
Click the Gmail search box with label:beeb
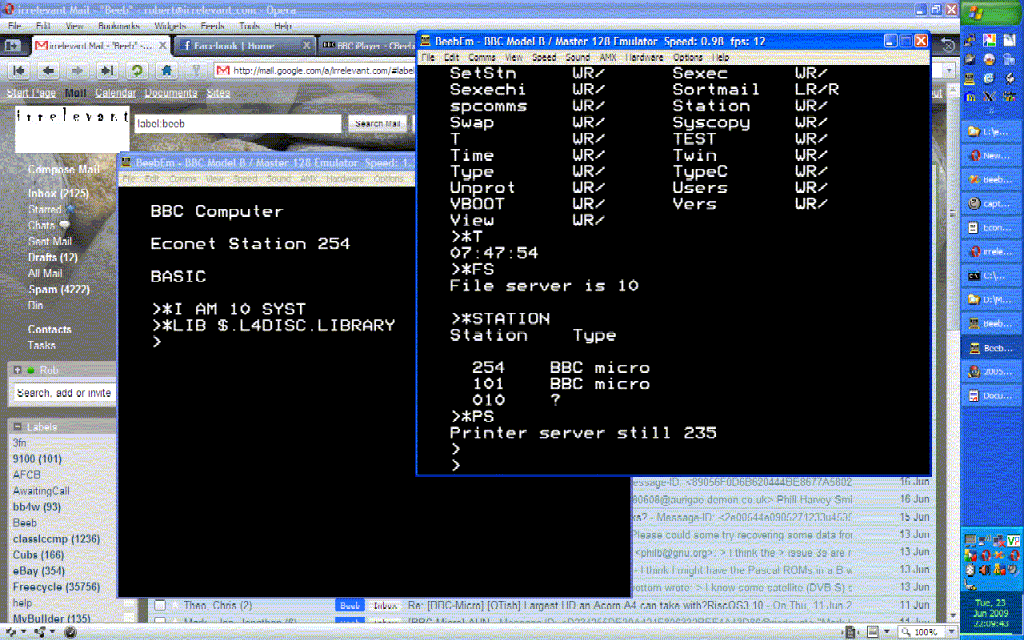[238, 123]
